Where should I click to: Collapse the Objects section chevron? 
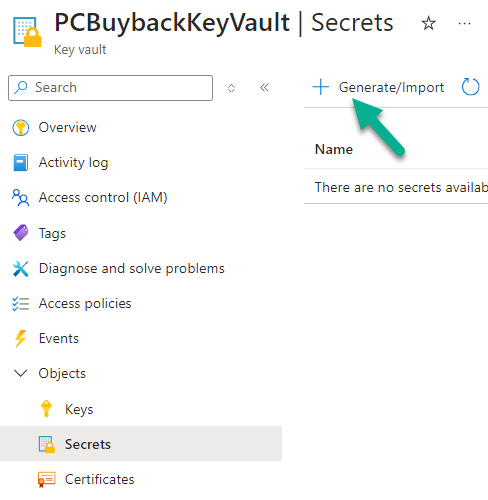click(x=21, y=373)
